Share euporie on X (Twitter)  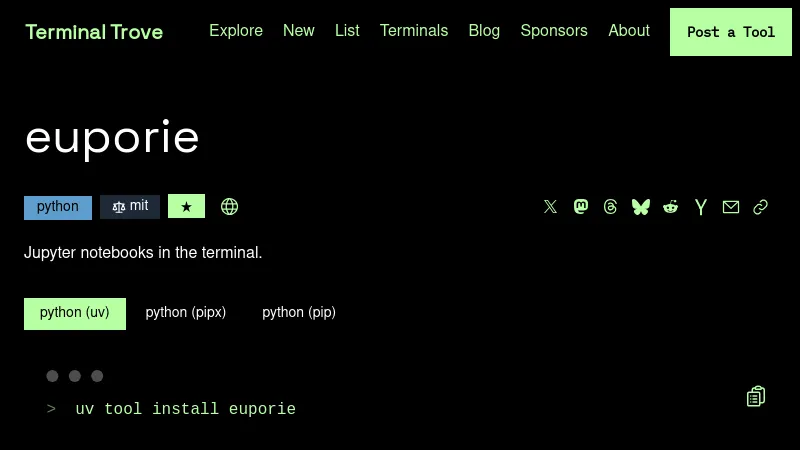coord(550,207)
